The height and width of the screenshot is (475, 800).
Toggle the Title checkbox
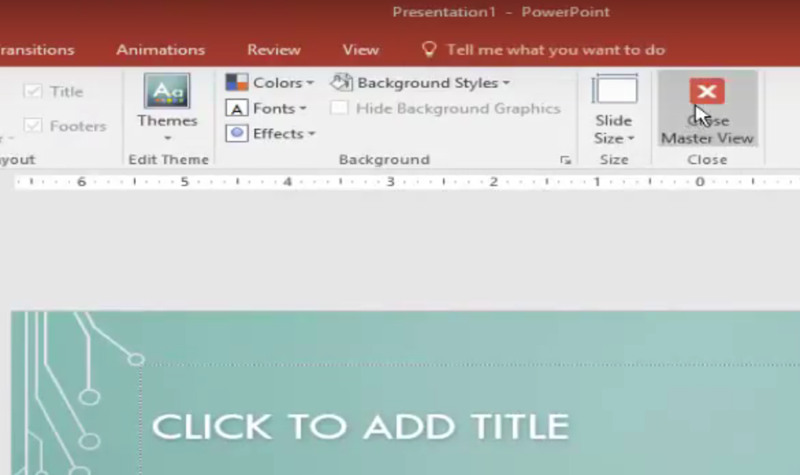(33, 92)
